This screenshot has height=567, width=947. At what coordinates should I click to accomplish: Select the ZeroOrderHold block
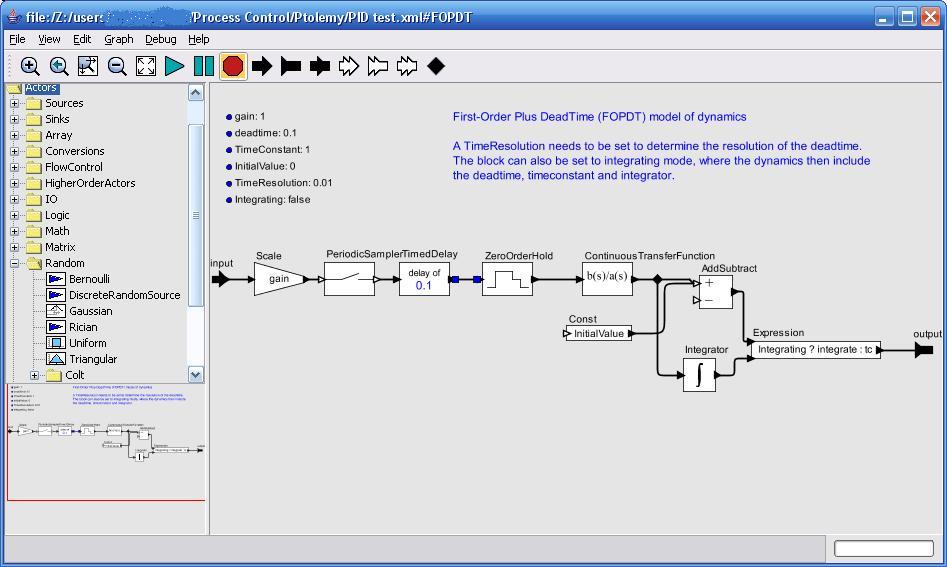point(507,280)
